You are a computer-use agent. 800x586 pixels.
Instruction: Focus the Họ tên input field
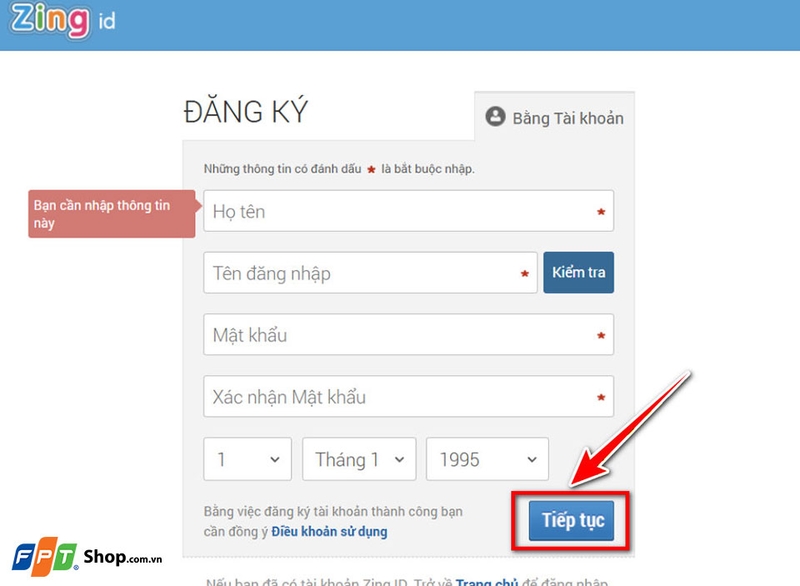point(408,211)
